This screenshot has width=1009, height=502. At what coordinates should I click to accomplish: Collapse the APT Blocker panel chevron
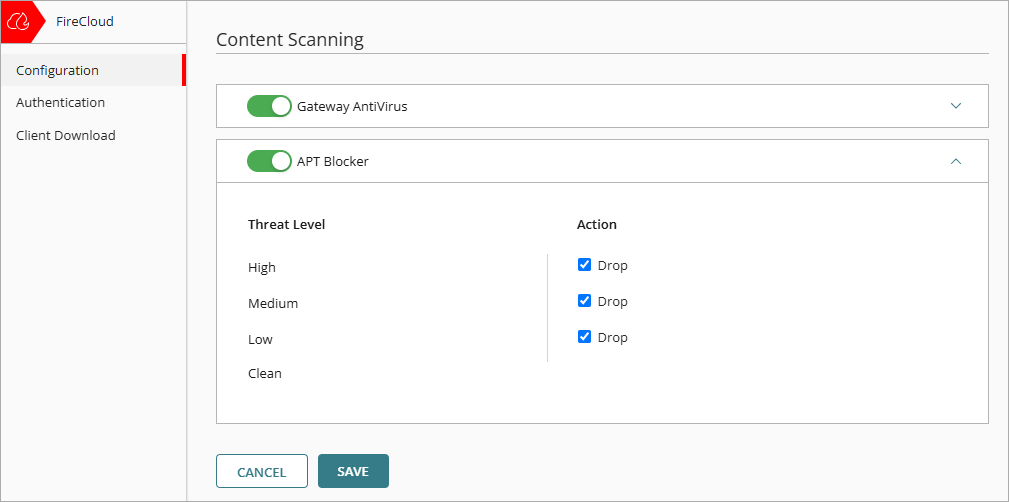(x=956, y=161)
